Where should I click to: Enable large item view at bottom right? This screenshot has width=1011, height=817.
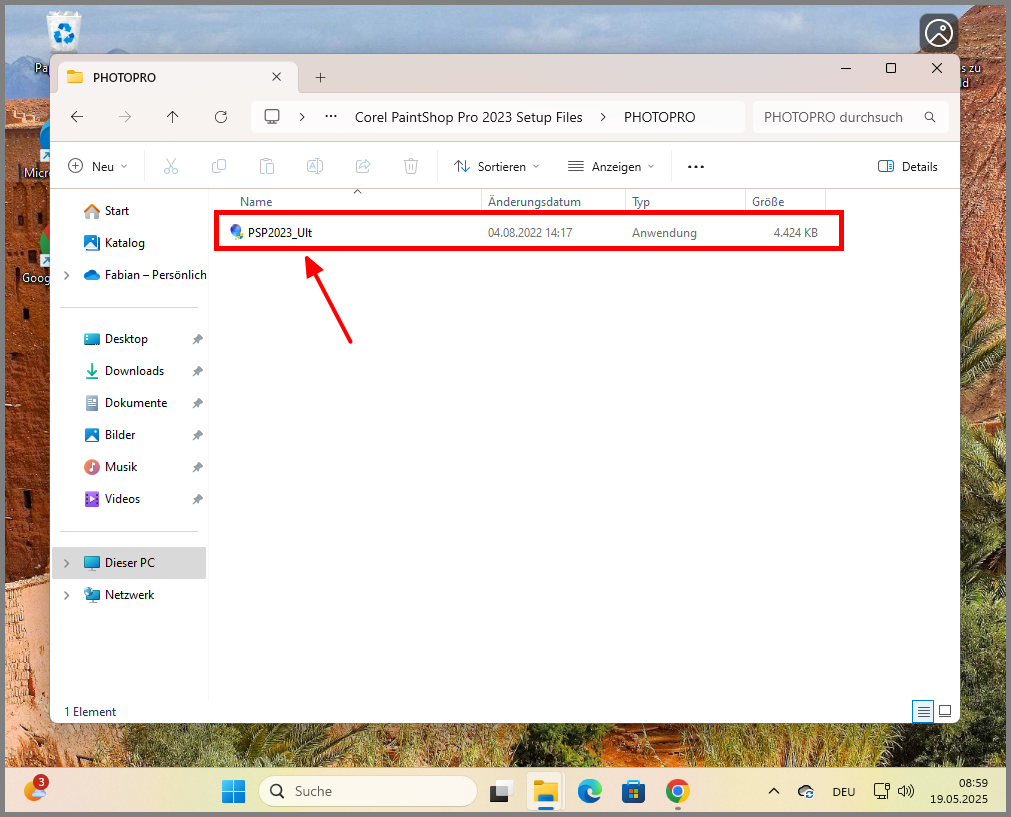click(x=945, y=711)
